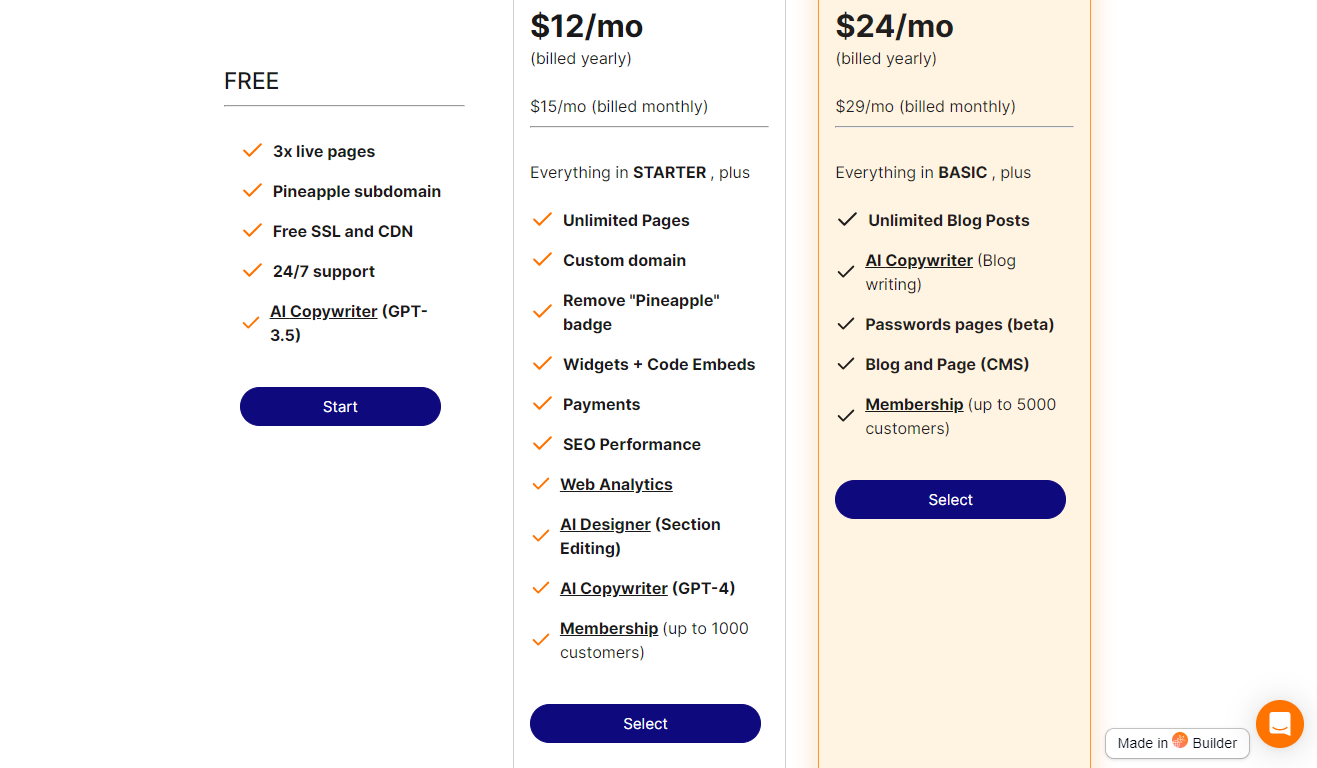1317x768 pixels.
Task: Click checkmark icon beside Payments
Action: [542, 404]
